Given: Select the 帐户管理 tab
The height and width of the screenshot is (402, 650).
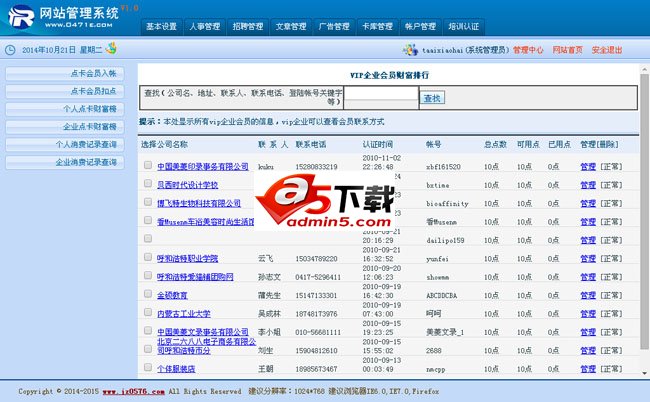Looking at the screenshot, I should tap(420, 27).
